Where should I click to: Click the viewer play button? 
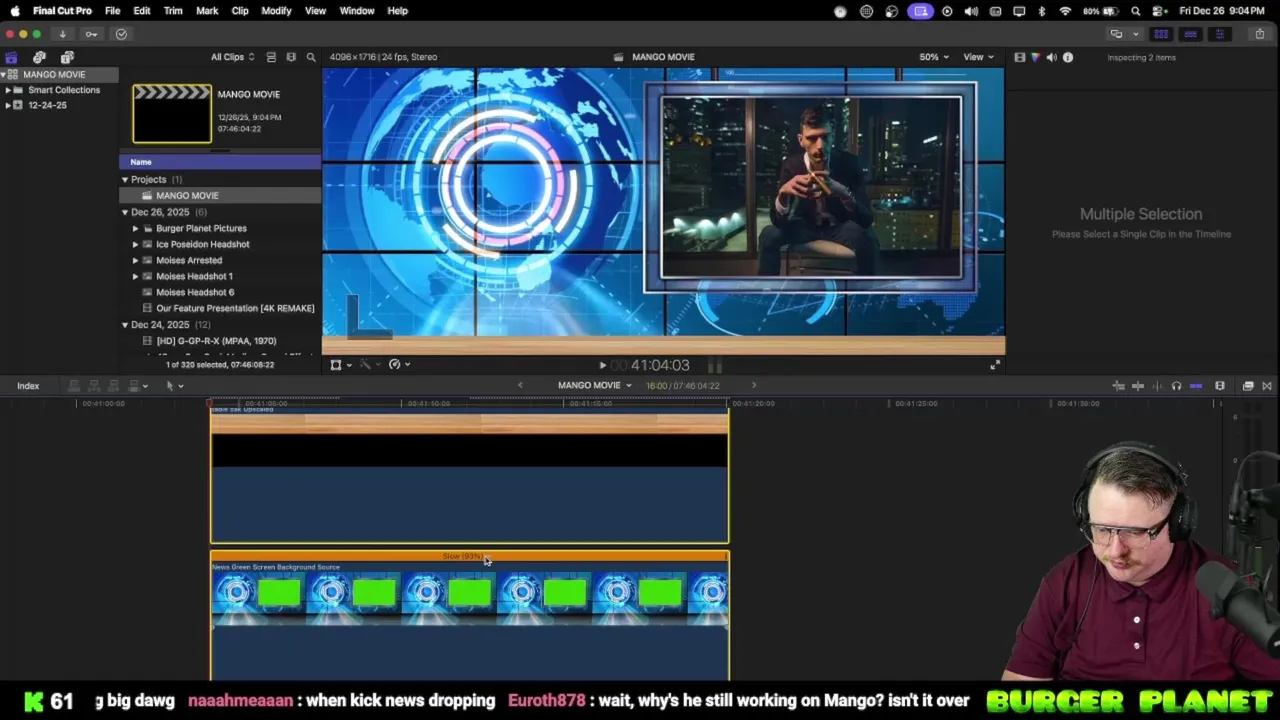[602, 365]
